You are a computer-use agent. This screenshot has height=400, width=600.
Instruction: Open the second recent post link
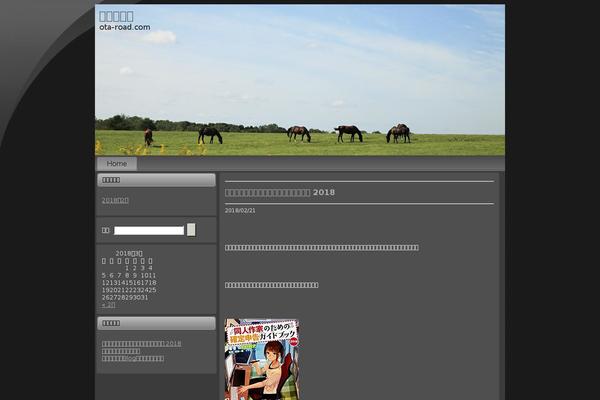click(x=121, y=351)
